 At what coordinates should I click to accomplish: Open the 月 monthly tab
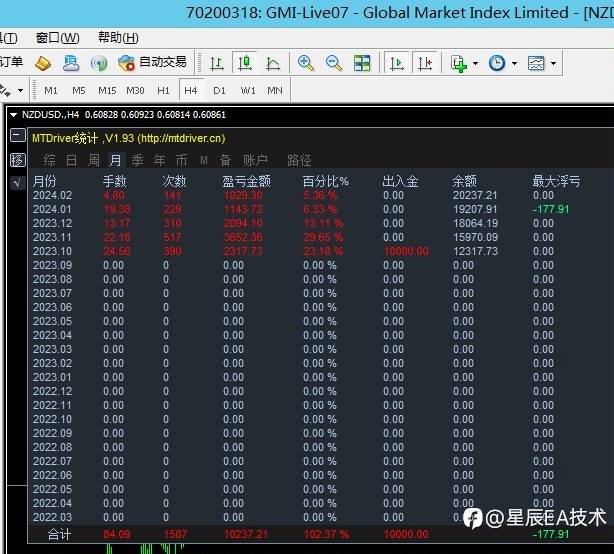[x=116, y=160]
